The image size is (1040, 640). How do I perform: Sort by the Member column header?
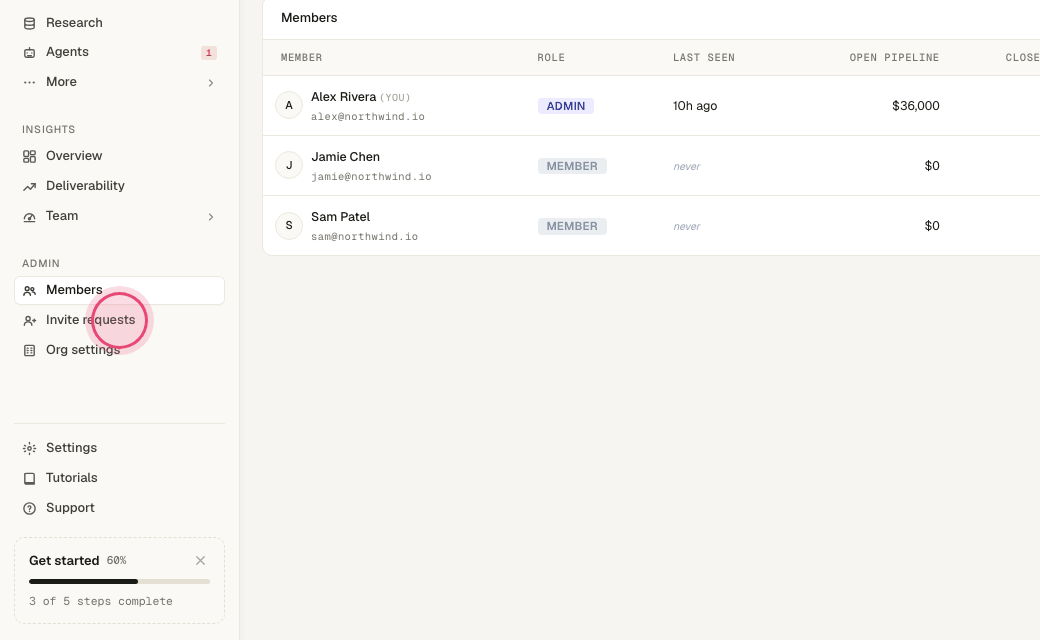[301, 58]
